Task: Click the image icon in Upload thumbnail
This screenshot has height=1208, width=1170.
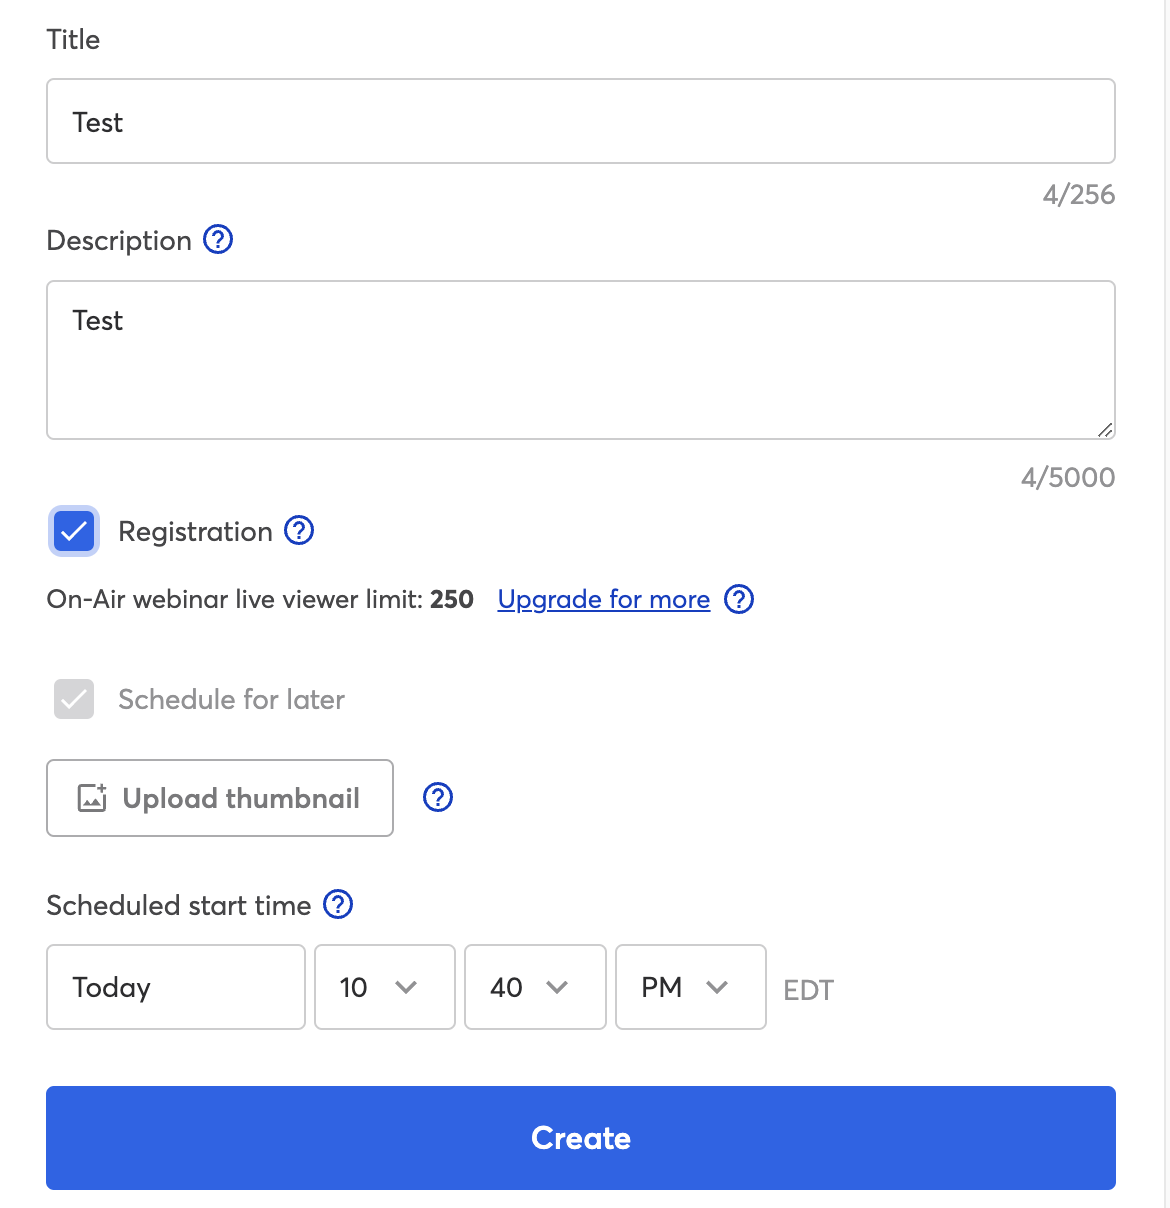Action: 92,798
